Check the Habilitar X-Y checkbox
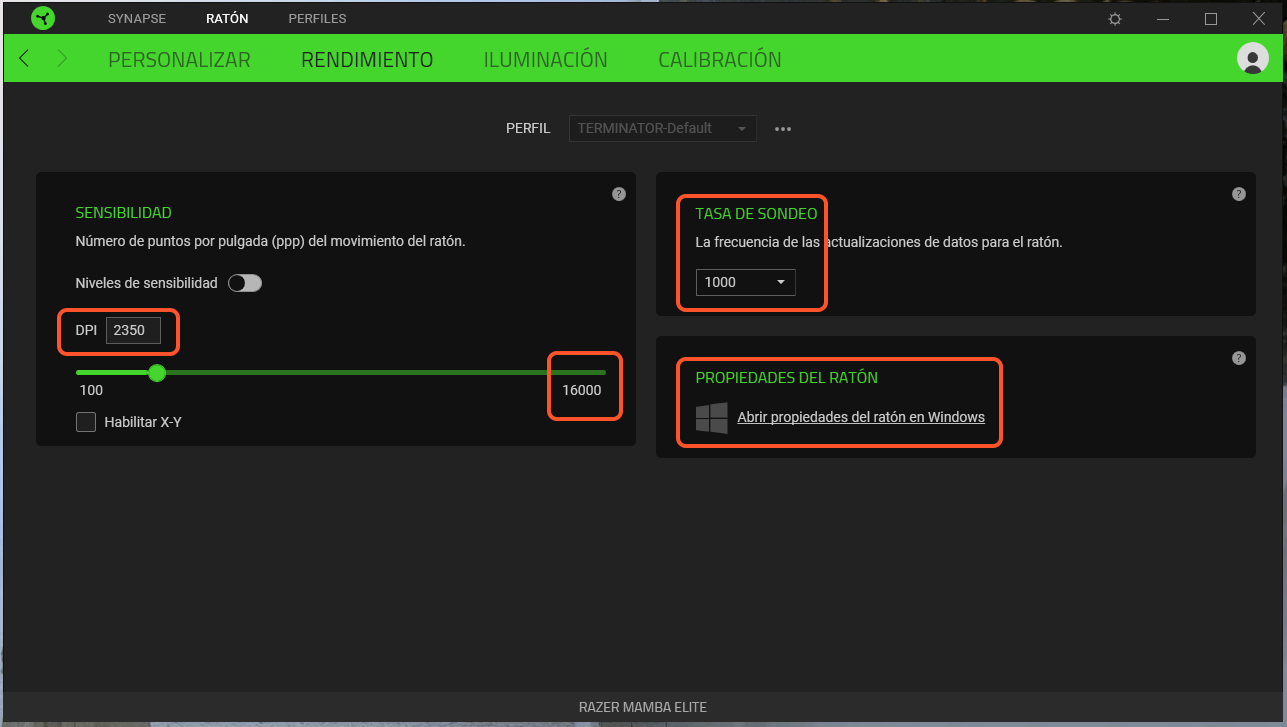Viewport: 1287px width, 727px height. [86, 422]
